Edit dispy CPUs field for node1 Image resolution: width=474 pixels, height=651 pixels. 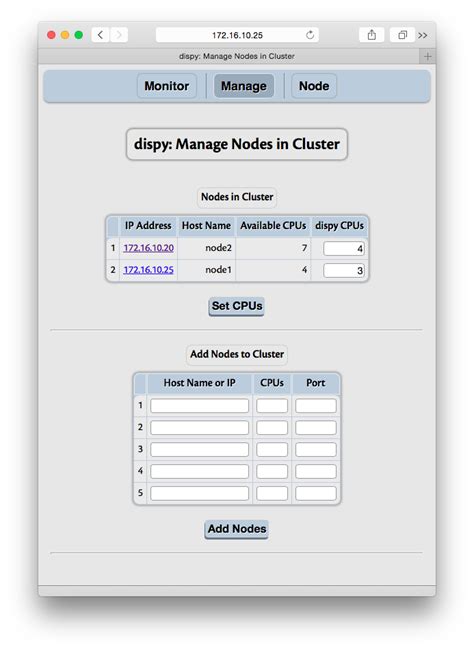pyautogui.click(x=344, y=270)
